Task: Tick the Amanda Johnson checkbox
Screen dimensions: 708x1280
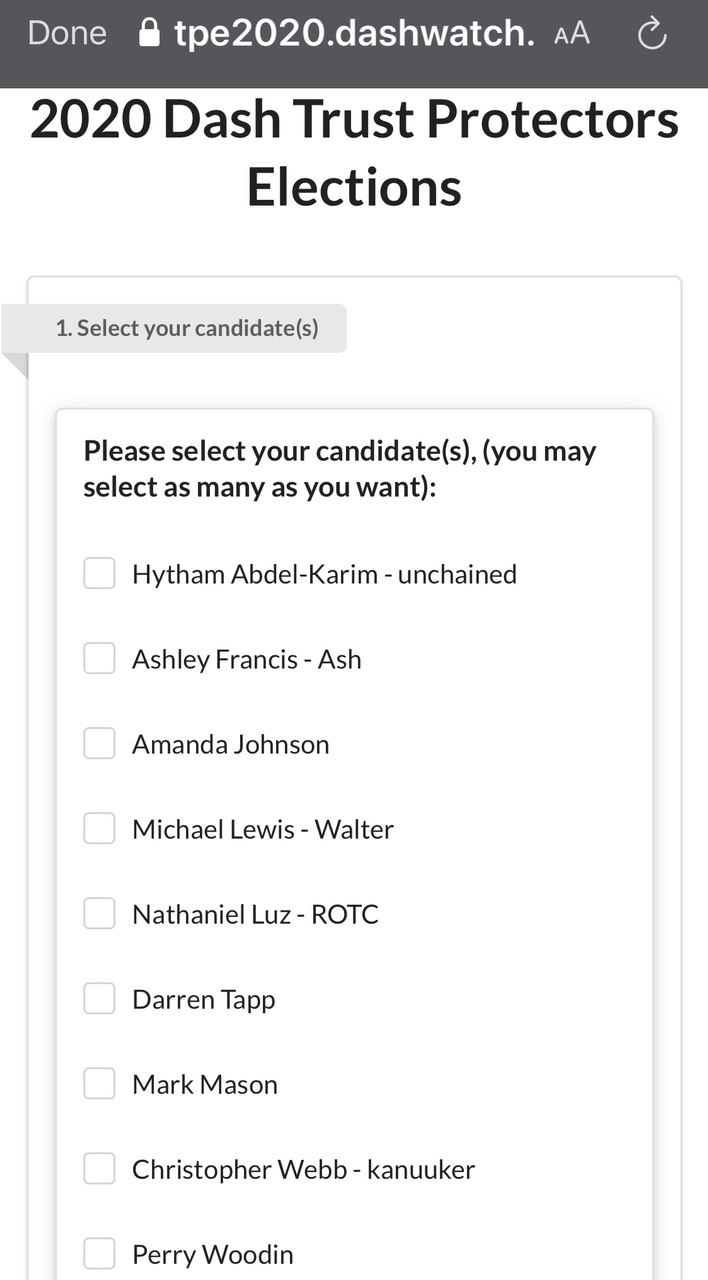Action: tap(99, 744)
